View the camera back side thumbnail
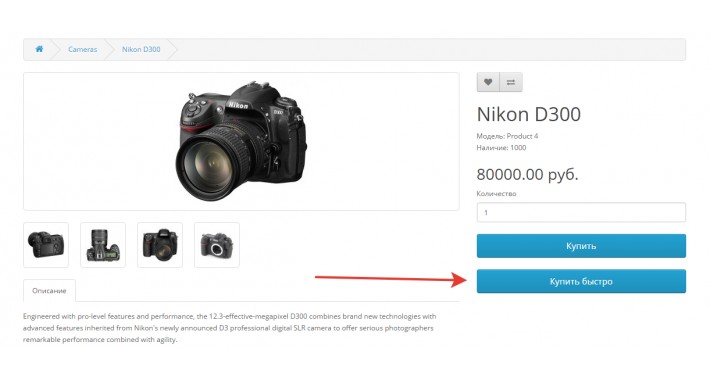The image size is (710, 380). (x=46, y=245)
